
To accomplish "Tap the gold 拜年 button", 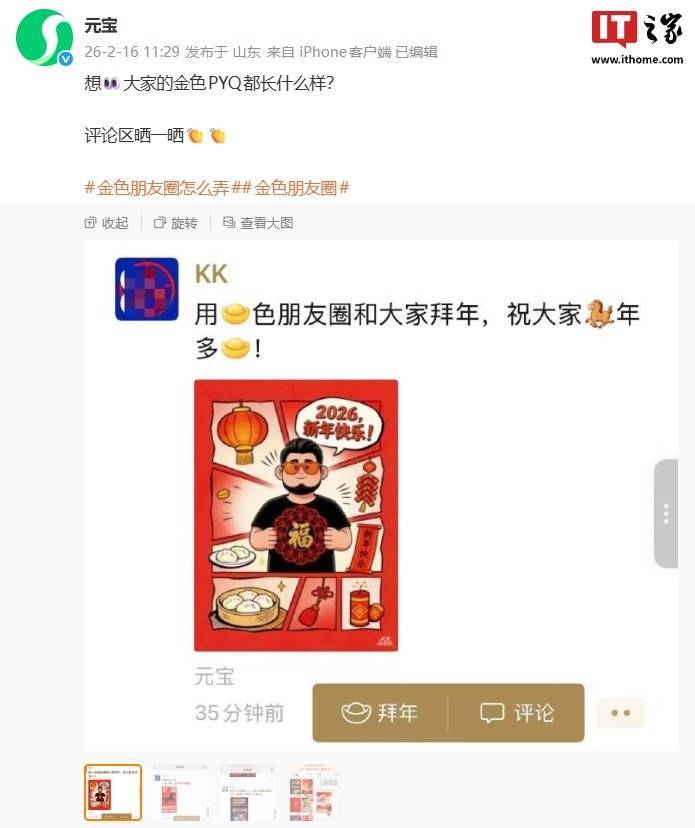I will point(380,713).
